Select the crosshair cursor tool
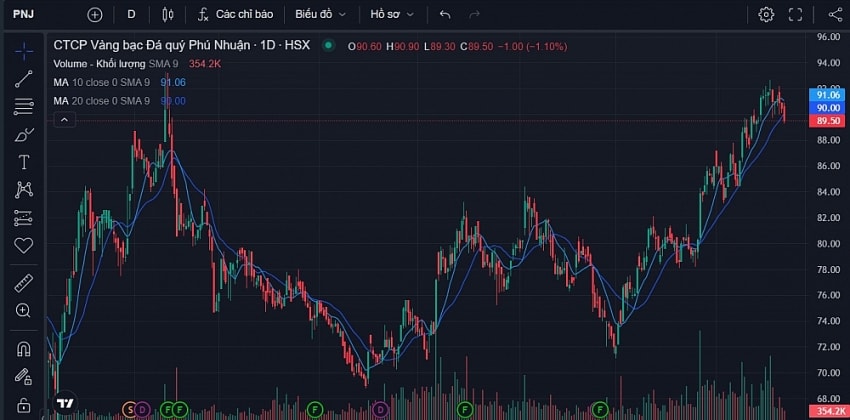The width and height of the screenshot is (850, 420). [24, 51]
